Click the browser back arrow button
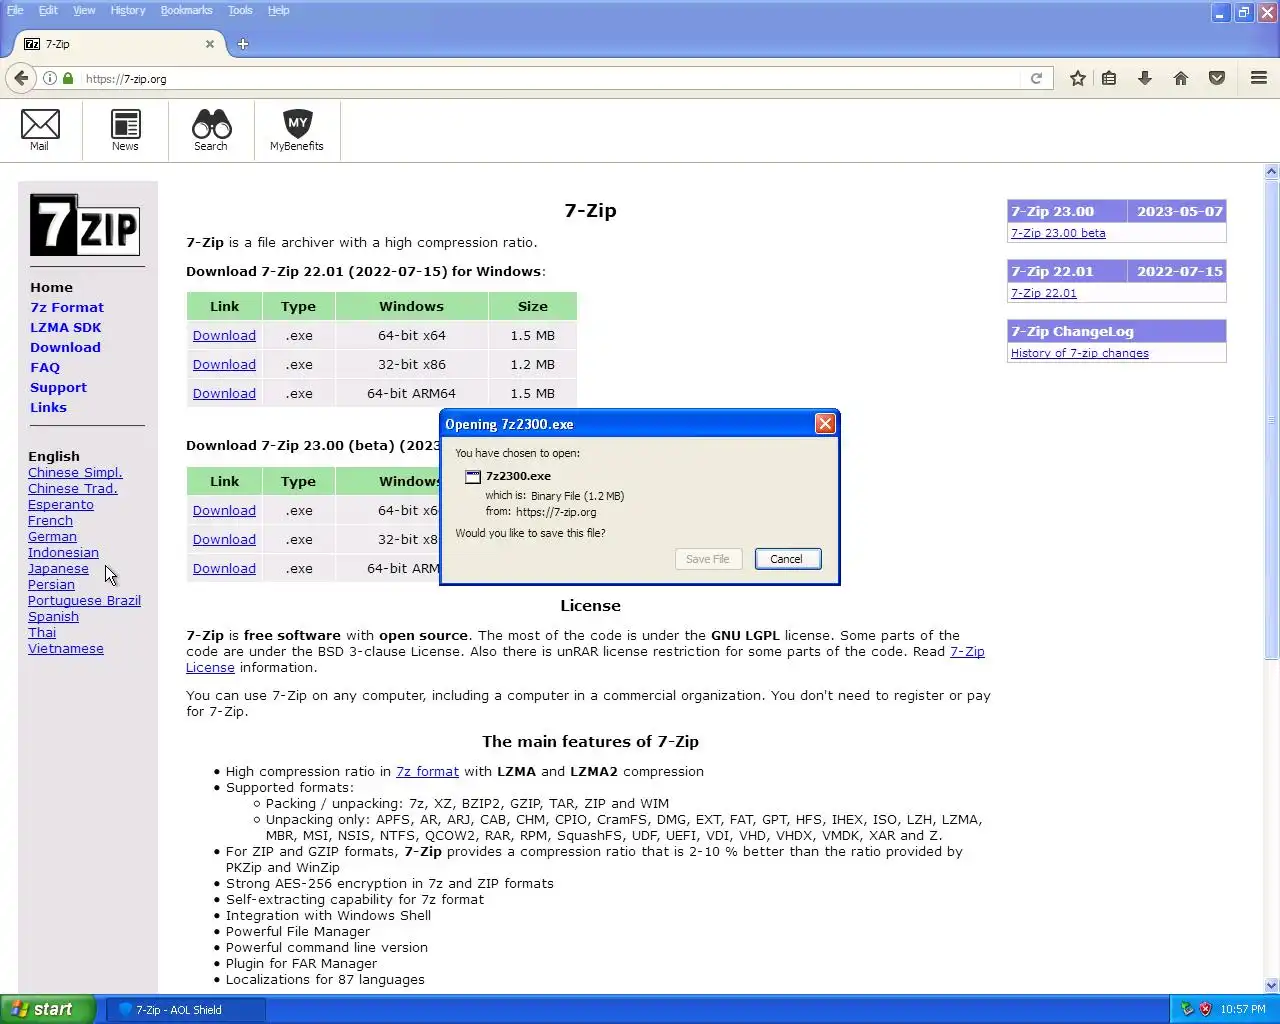 click(21, 78)
